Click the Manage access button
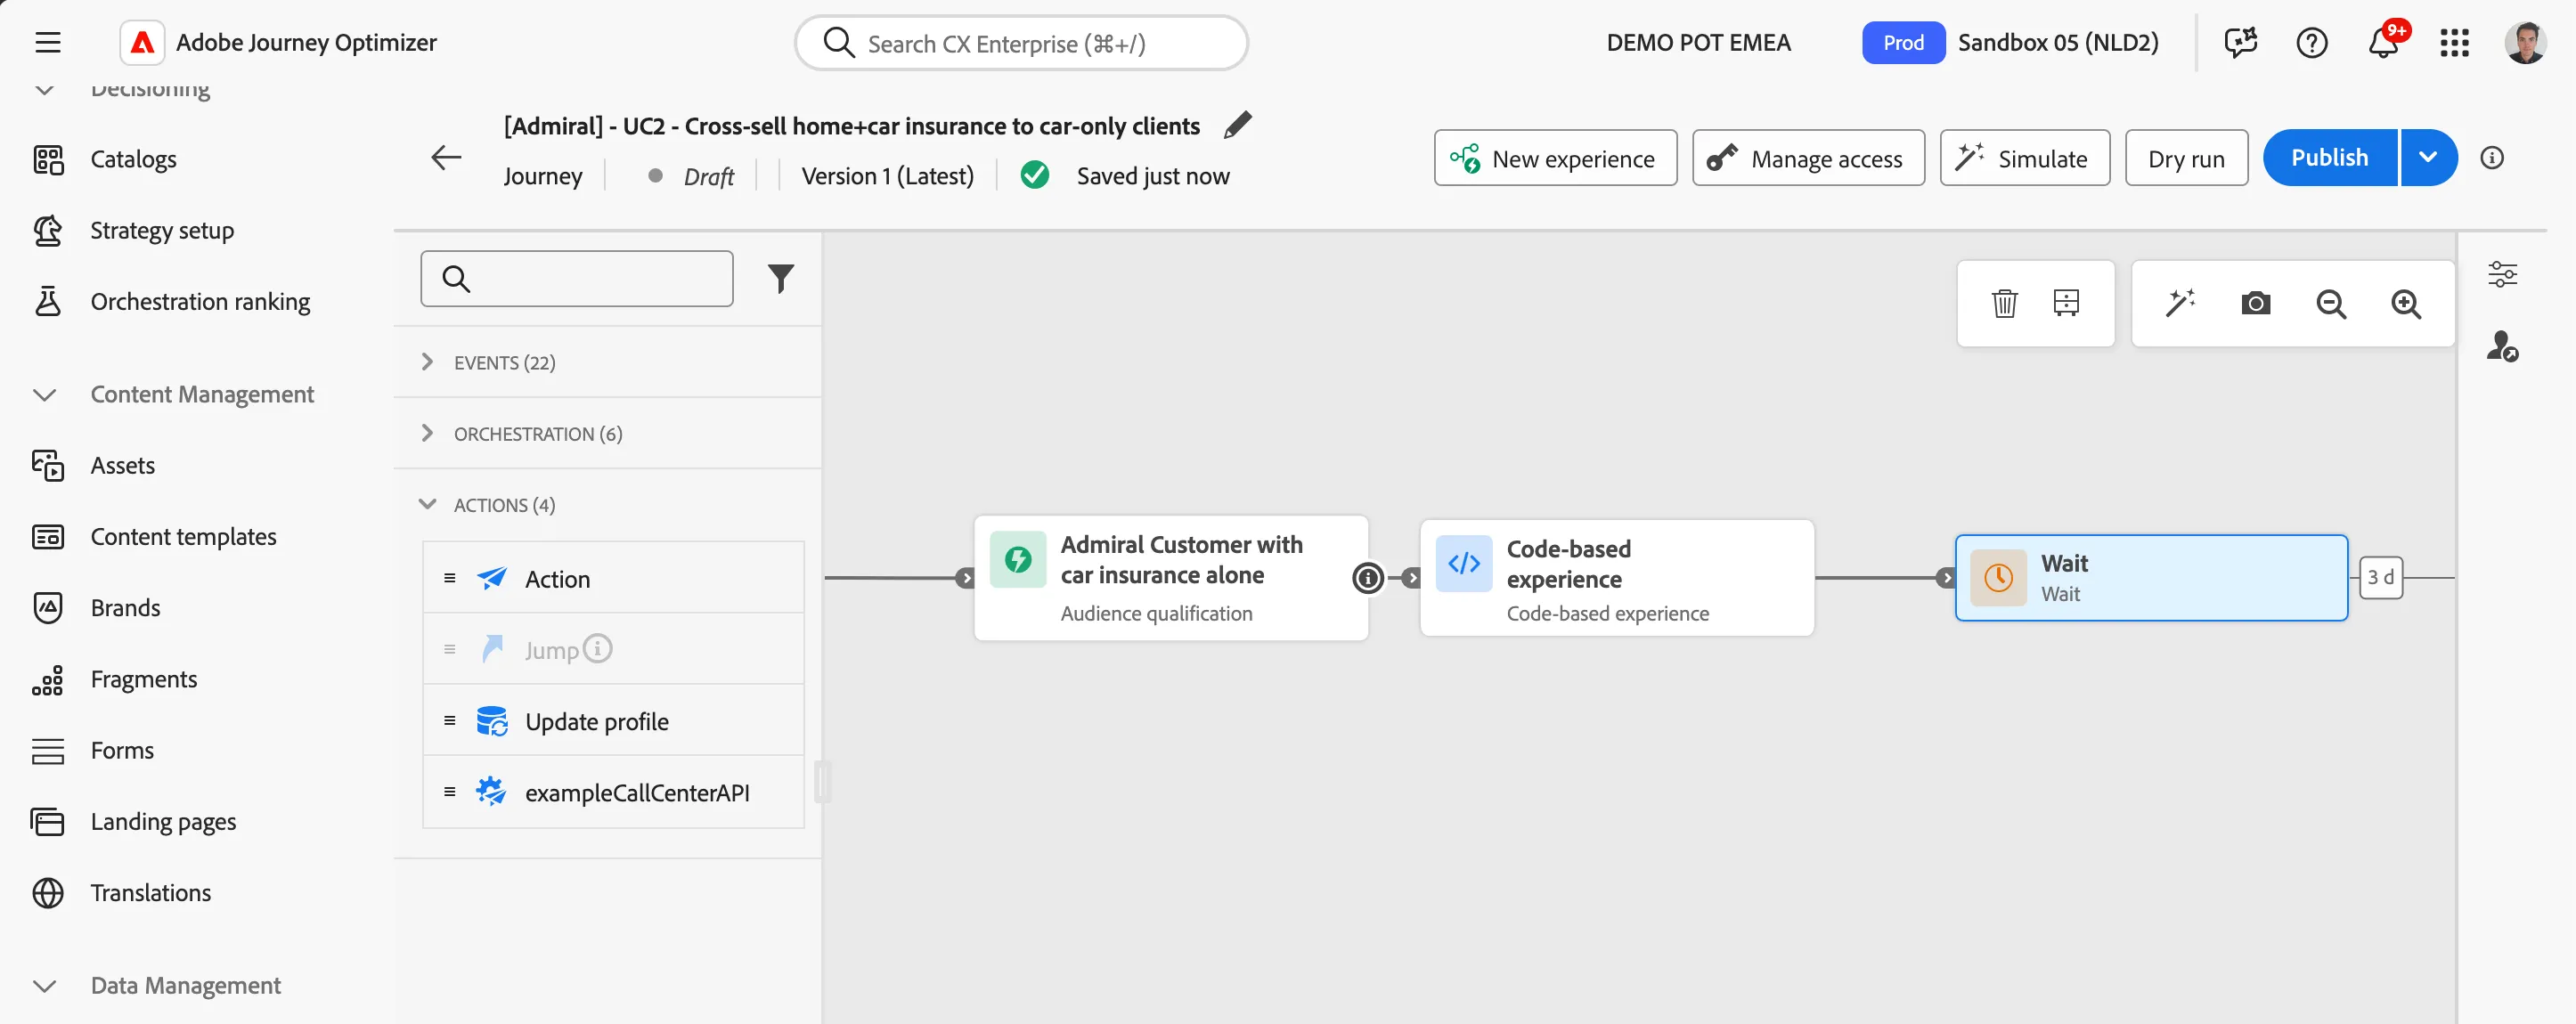Screen dimensions: 2576x1024 [1808, 158]
